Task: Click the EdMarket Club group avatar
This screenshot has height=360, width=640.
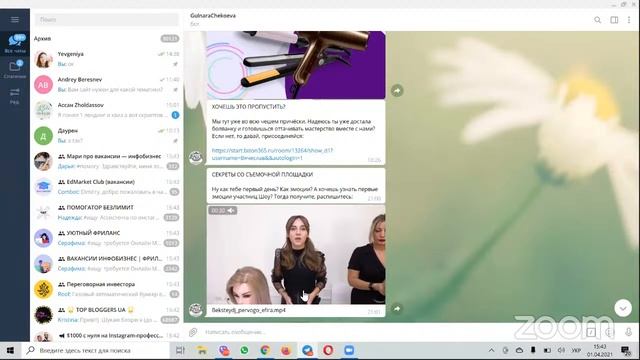Action: tap(43, 187)
